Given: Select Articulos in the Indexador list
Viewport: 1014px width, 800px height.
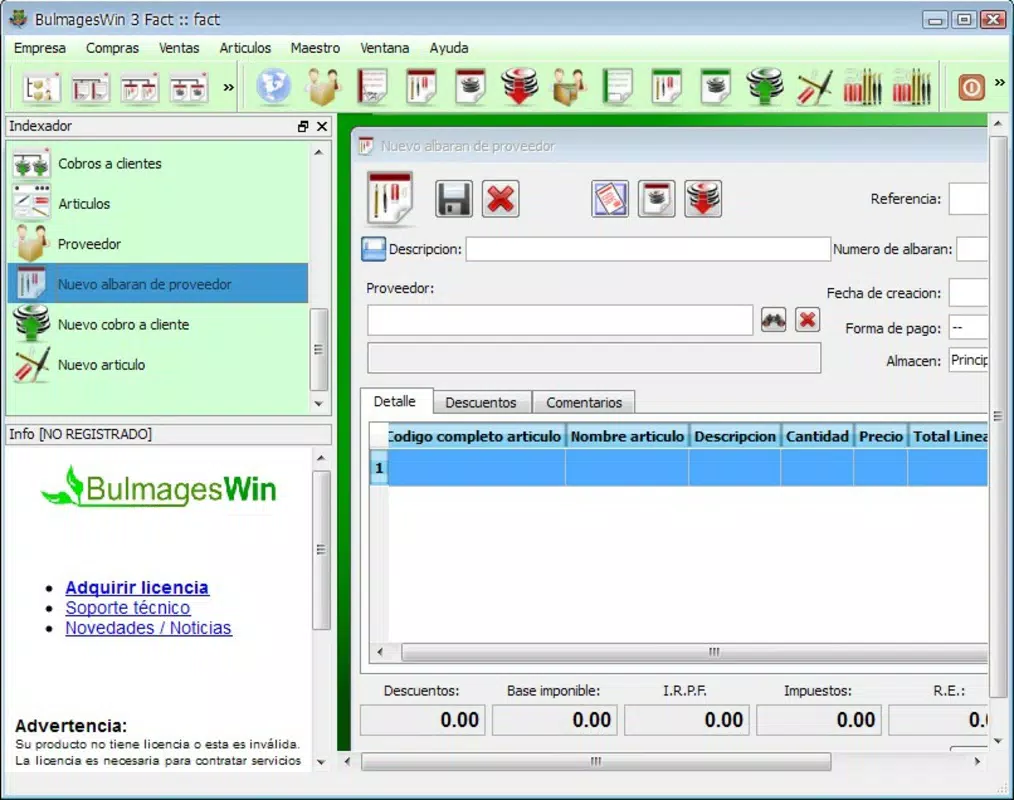Looking at the screenshot, I should 158,204.
